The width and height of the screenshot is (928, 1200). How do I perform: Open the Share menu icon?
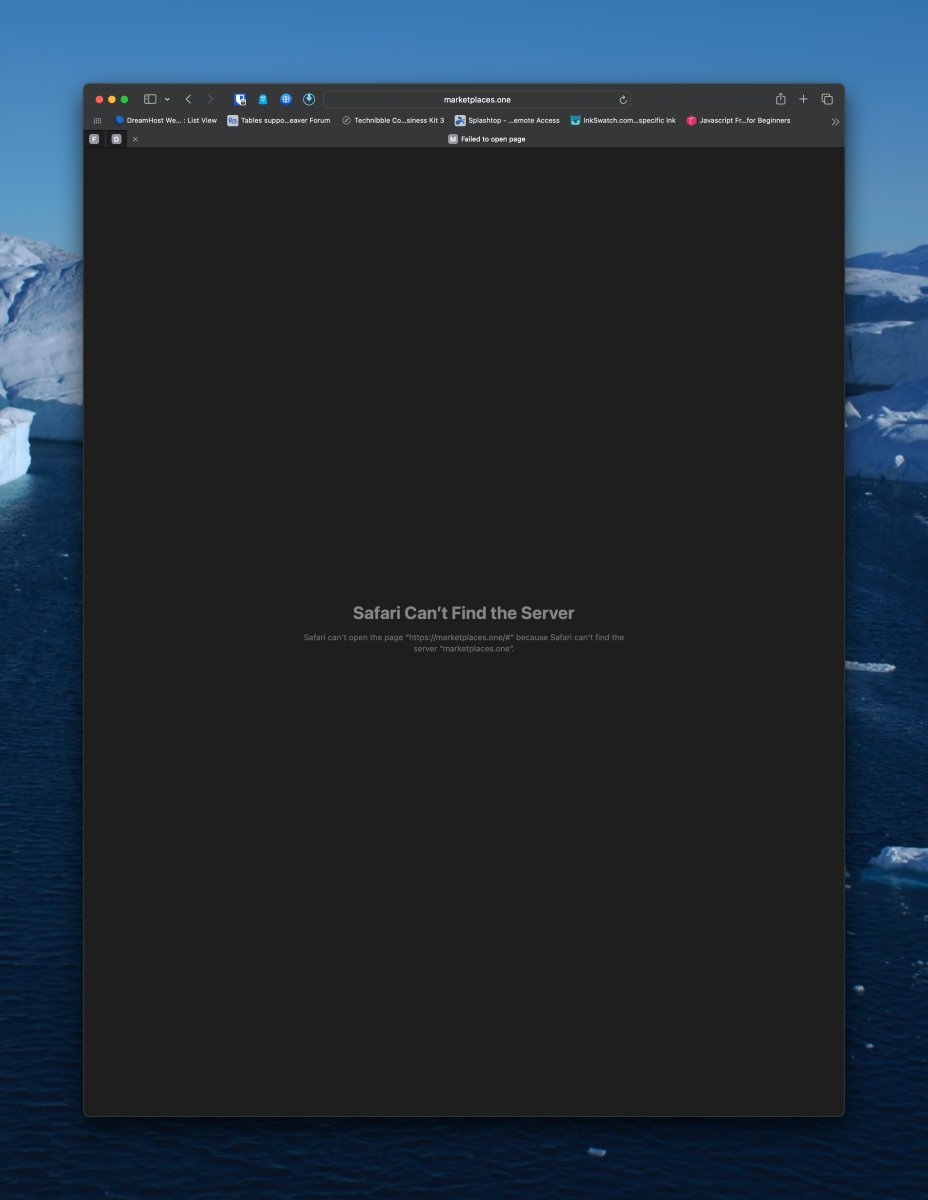[780, 99]
